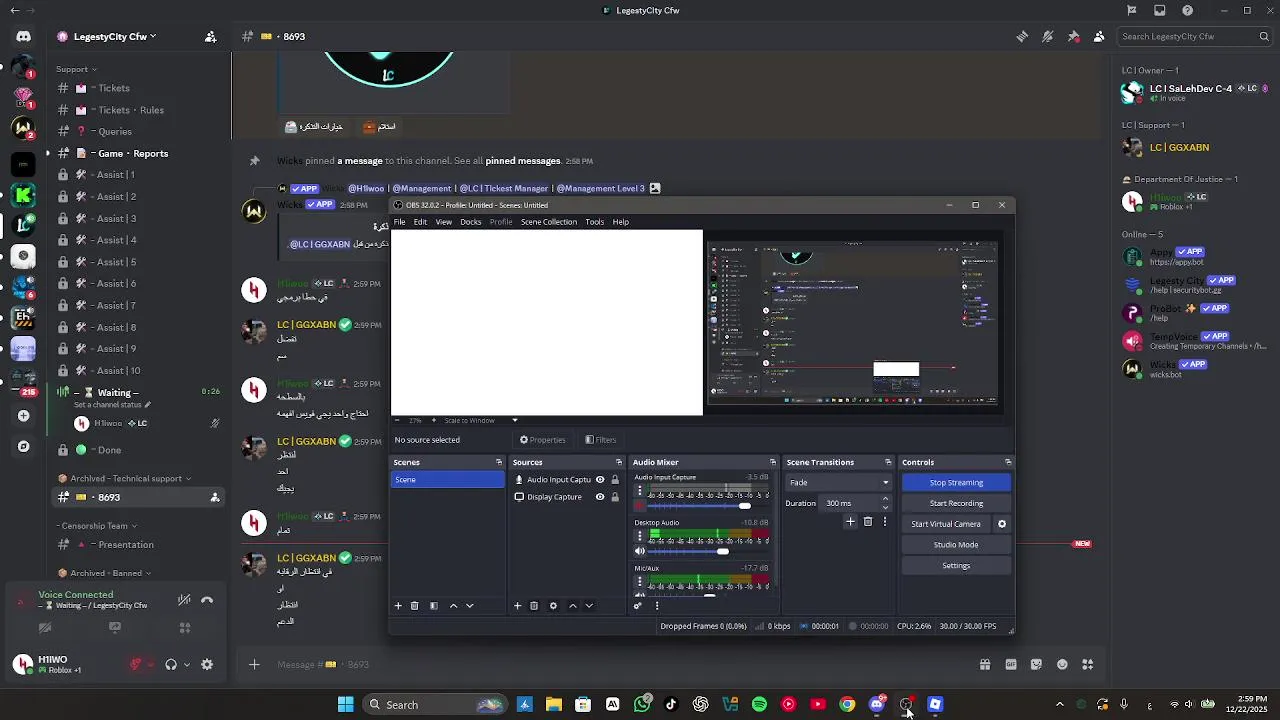Open the OBS Docks menu
Screen dimensions: 1280x720
pos(470,222)
